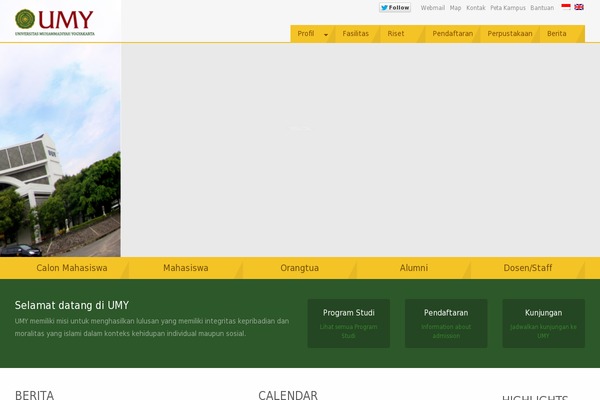Switch language to English flag
This screenshot has width=600, height=400.
pyautogui.click(x=579, y=7)
